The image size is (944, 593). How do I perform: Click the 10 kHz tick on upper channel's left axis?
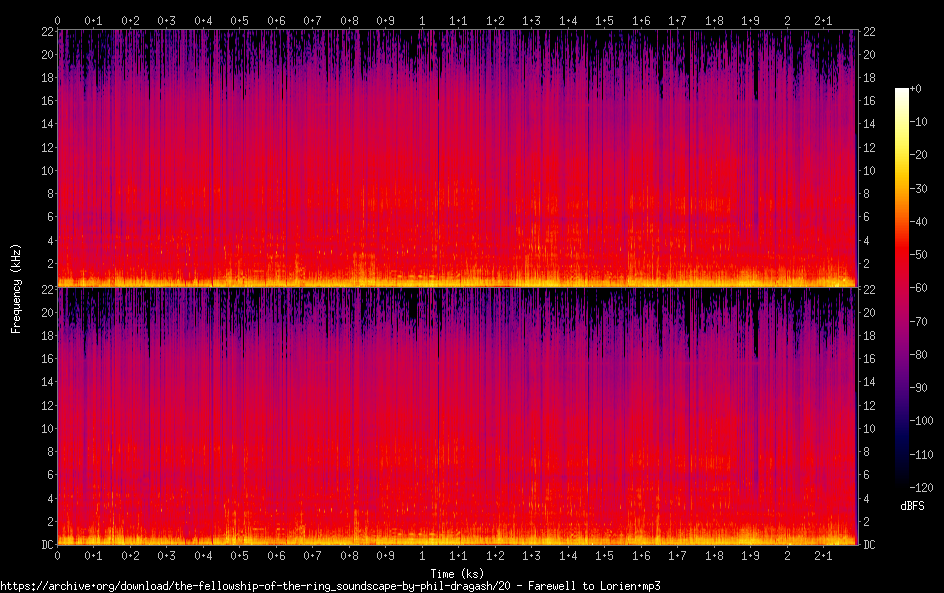(45, 171)
